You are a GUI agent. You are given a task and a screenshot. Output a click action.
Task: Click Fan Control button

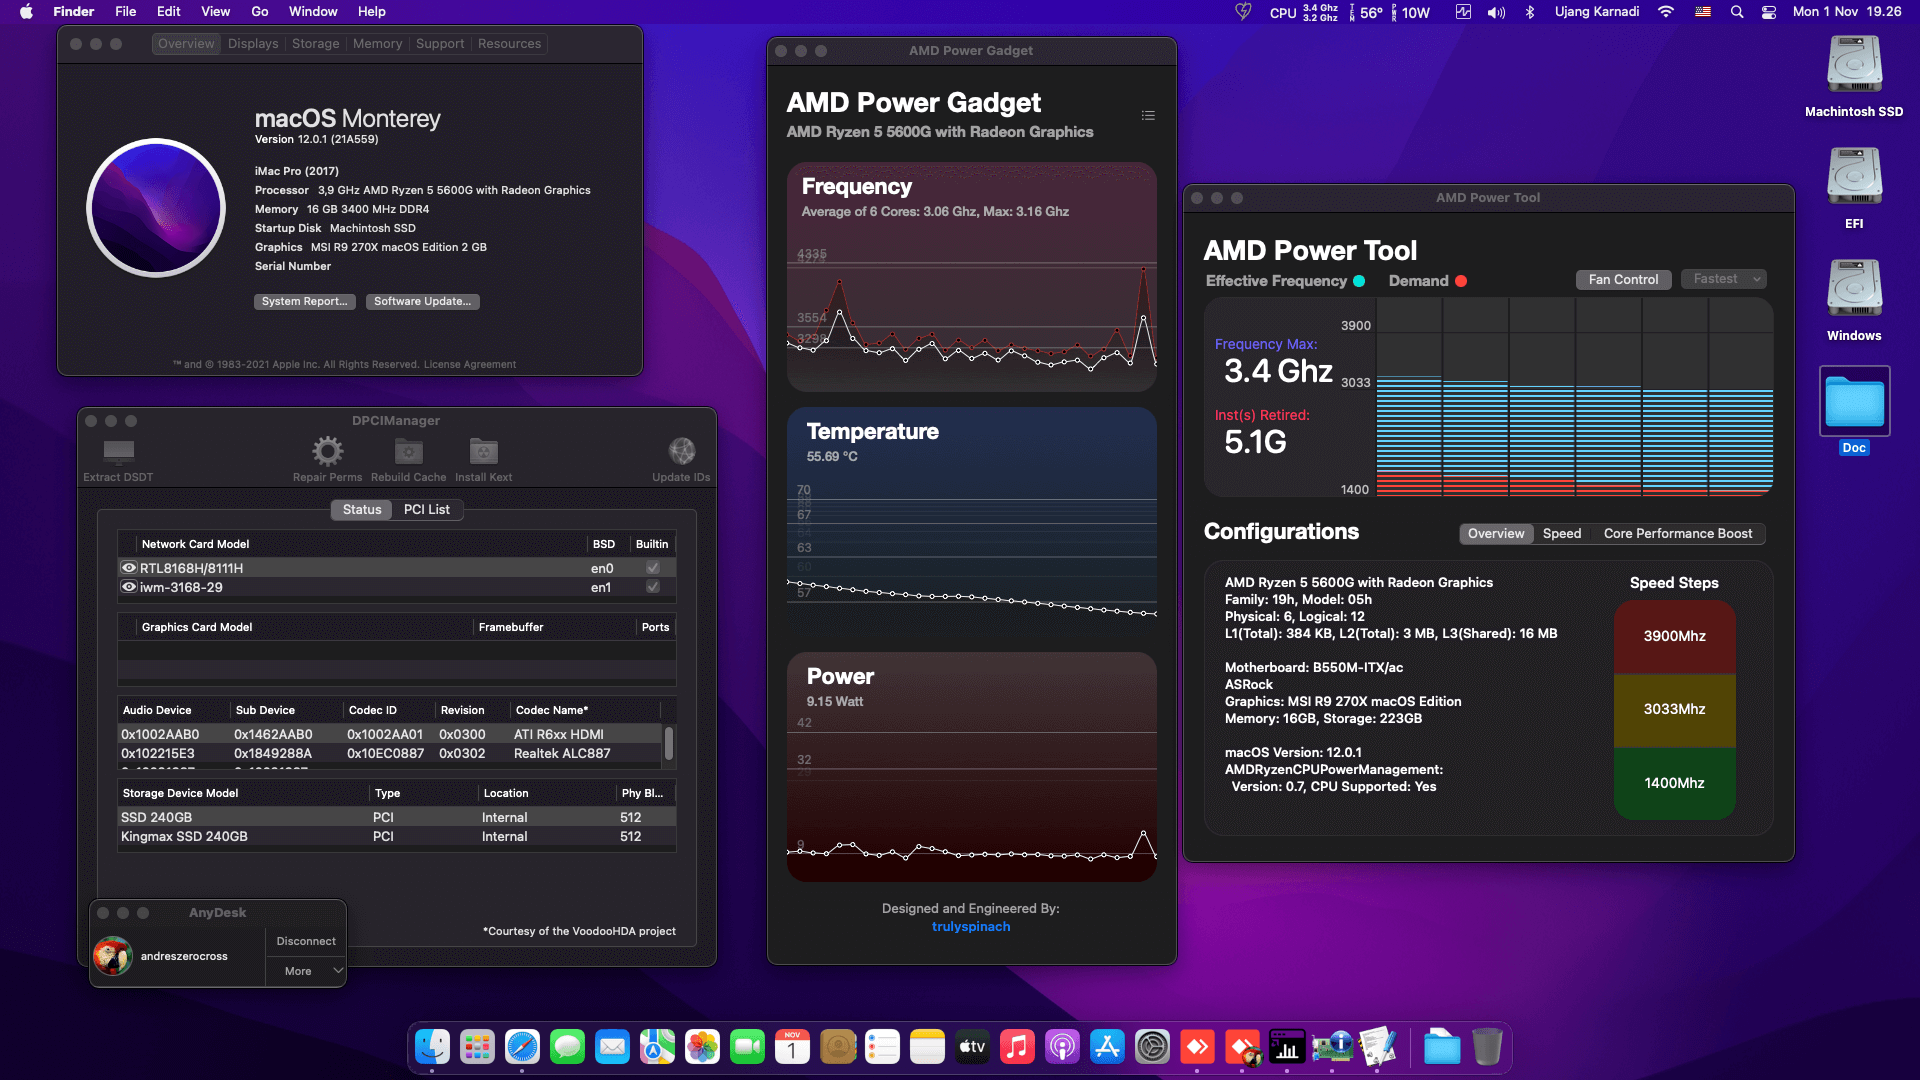pos(1623,280)
